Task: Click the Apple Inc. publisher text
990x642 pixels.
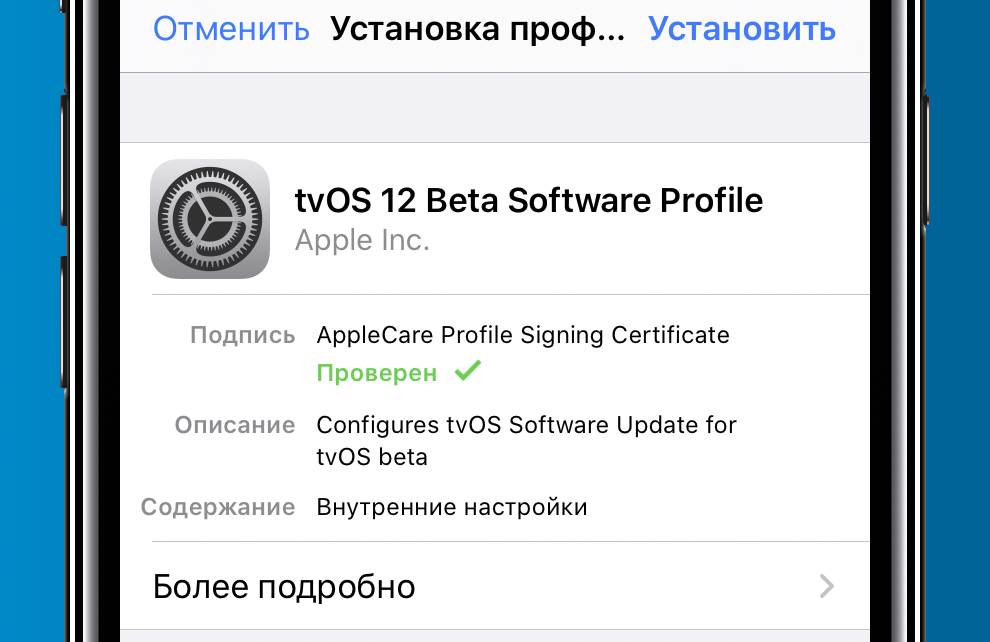Action: tap(362, 240)
